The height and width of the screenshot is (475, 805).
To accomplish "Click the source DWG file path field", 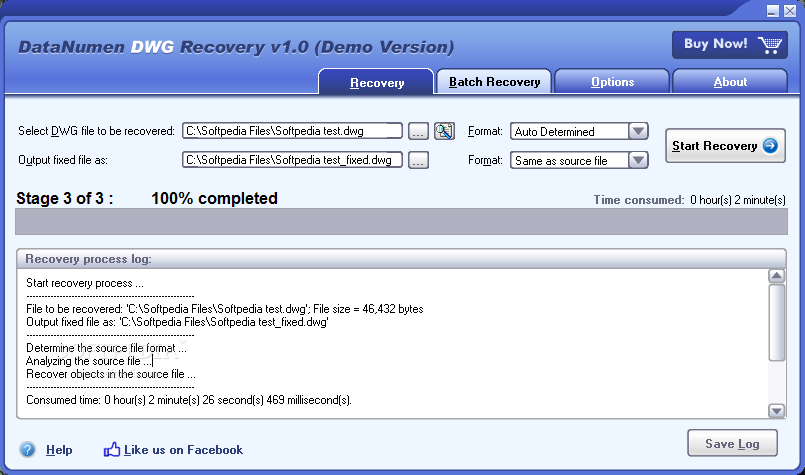I will (292, 131).
